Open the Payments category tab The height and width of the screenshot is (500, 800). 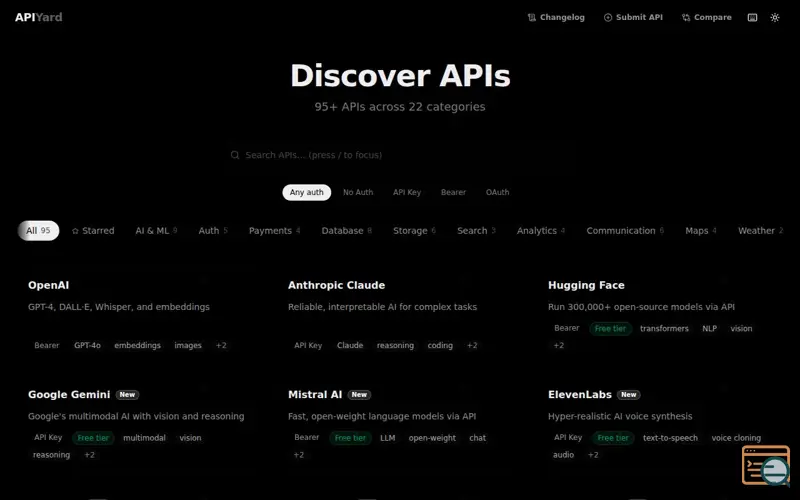(x=274, y=231)
